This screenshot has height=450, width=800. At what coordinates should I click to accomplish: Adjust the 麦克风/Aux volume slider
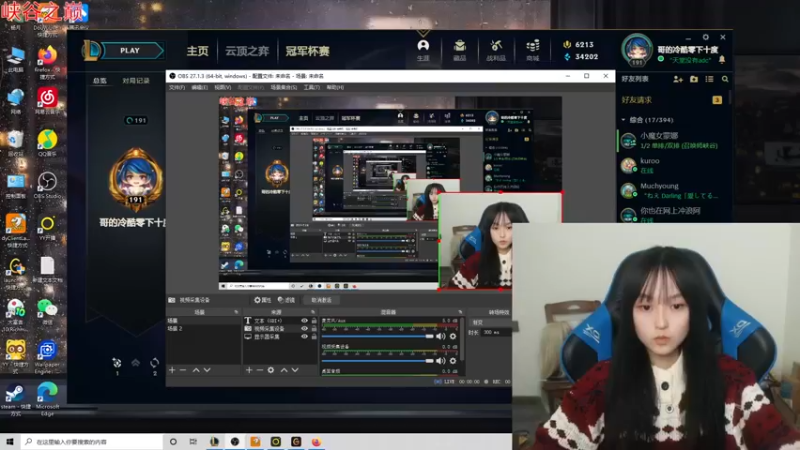[378, 336]
